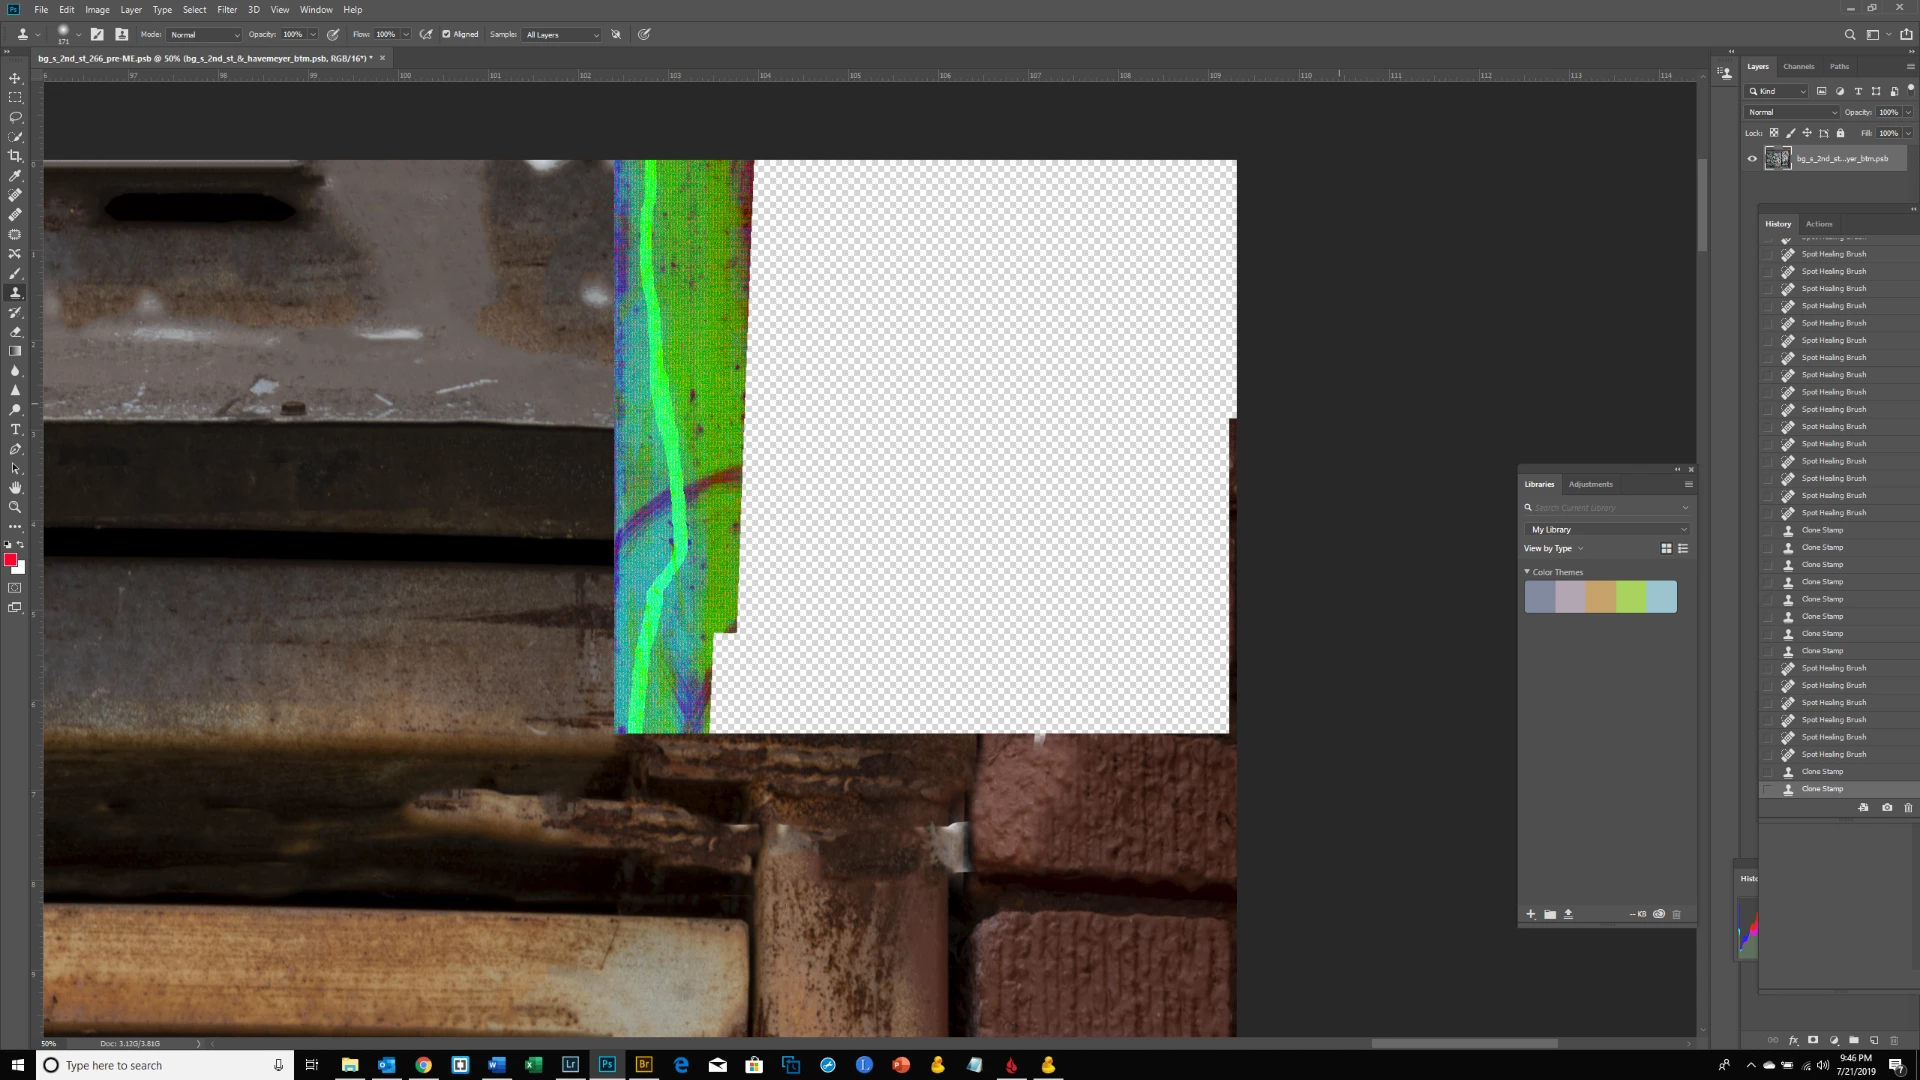
Task: Select the Hand tool
Action: pyautogui.click(x=15, y=488)
